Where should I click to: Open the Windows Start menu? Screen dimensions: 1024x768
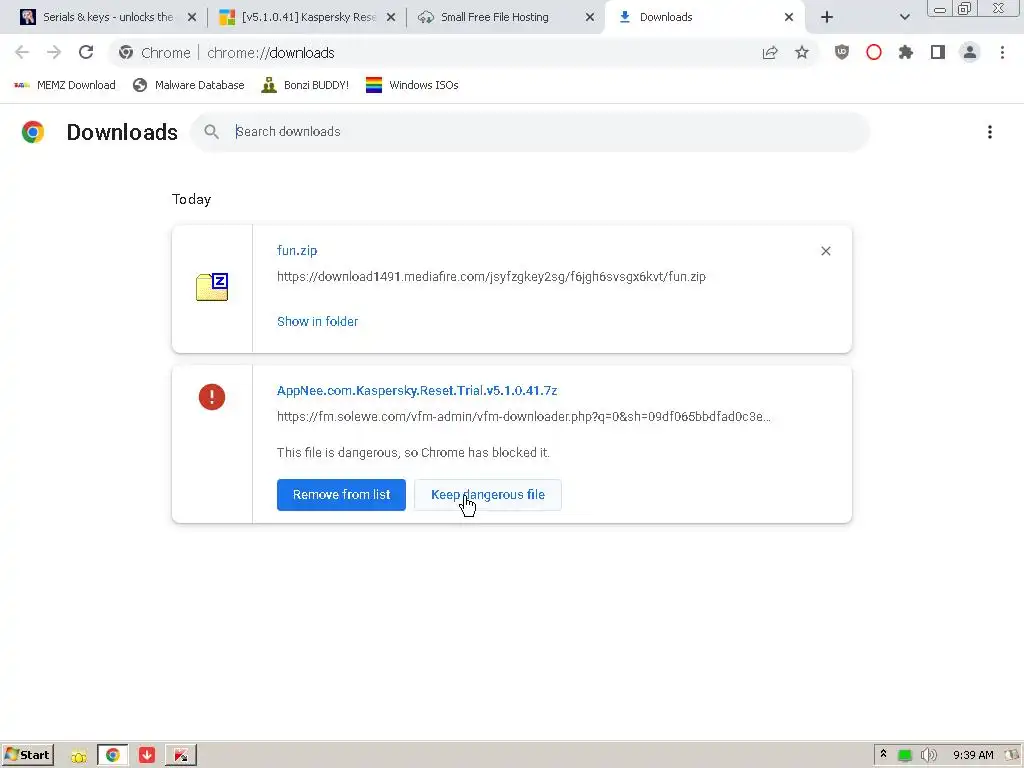click(27, 755)
